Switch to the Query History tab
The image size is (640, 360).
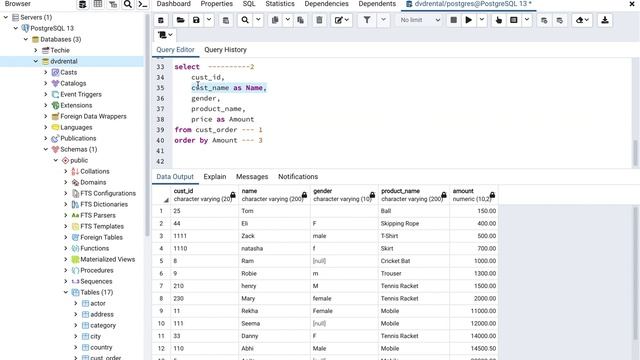pos(225,50)
